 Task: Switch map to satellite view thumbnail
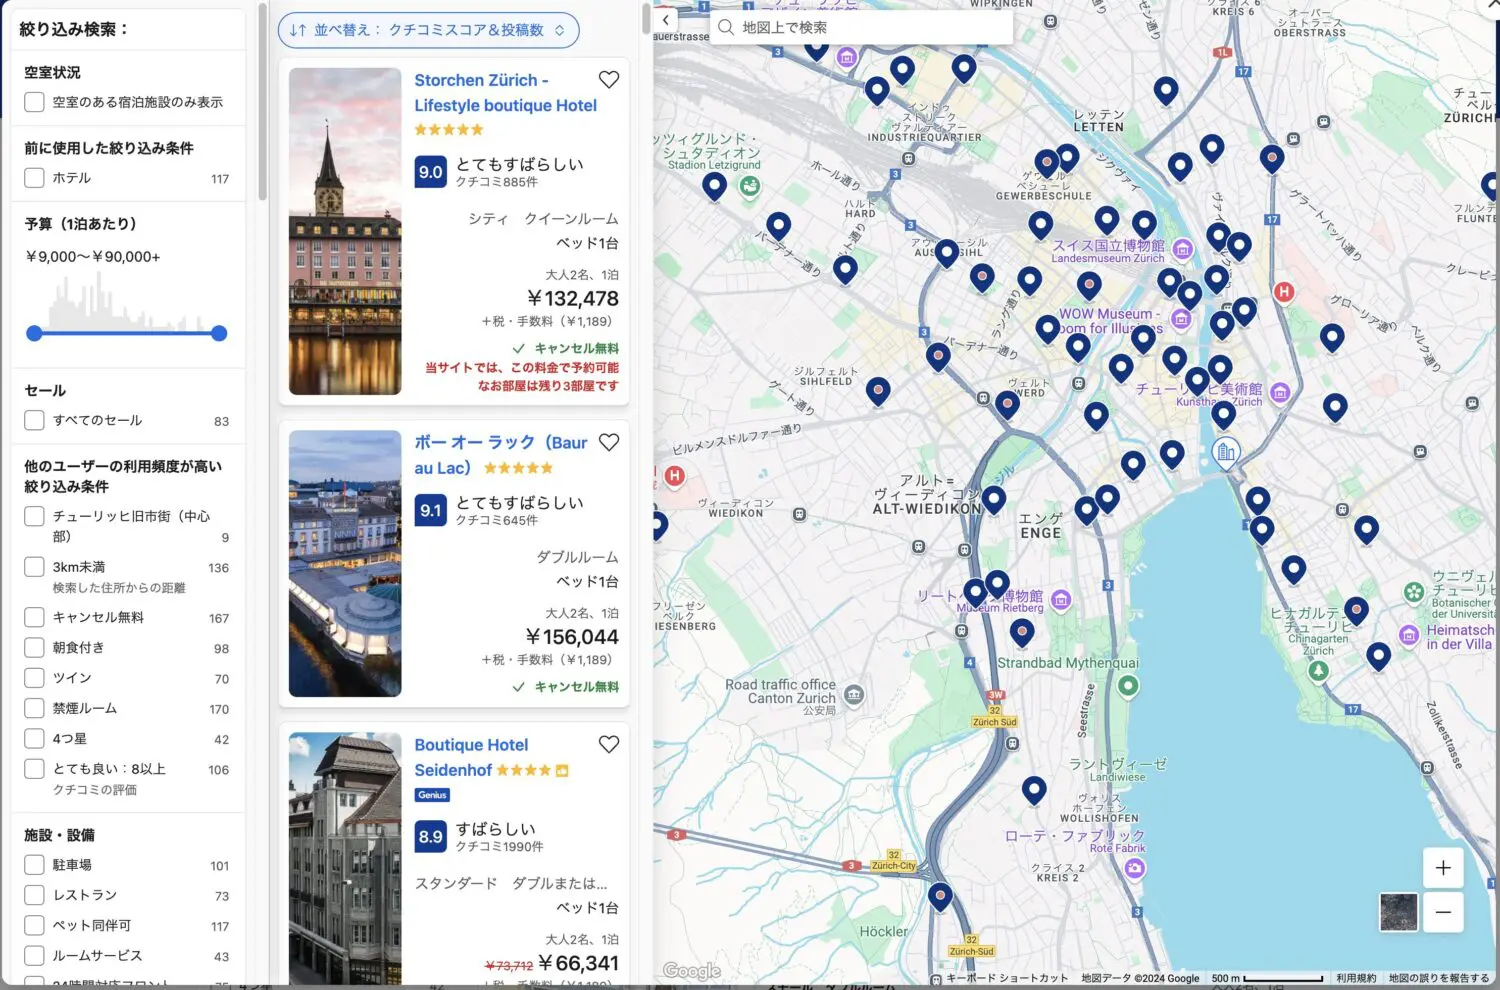[x=1398, y=912]
